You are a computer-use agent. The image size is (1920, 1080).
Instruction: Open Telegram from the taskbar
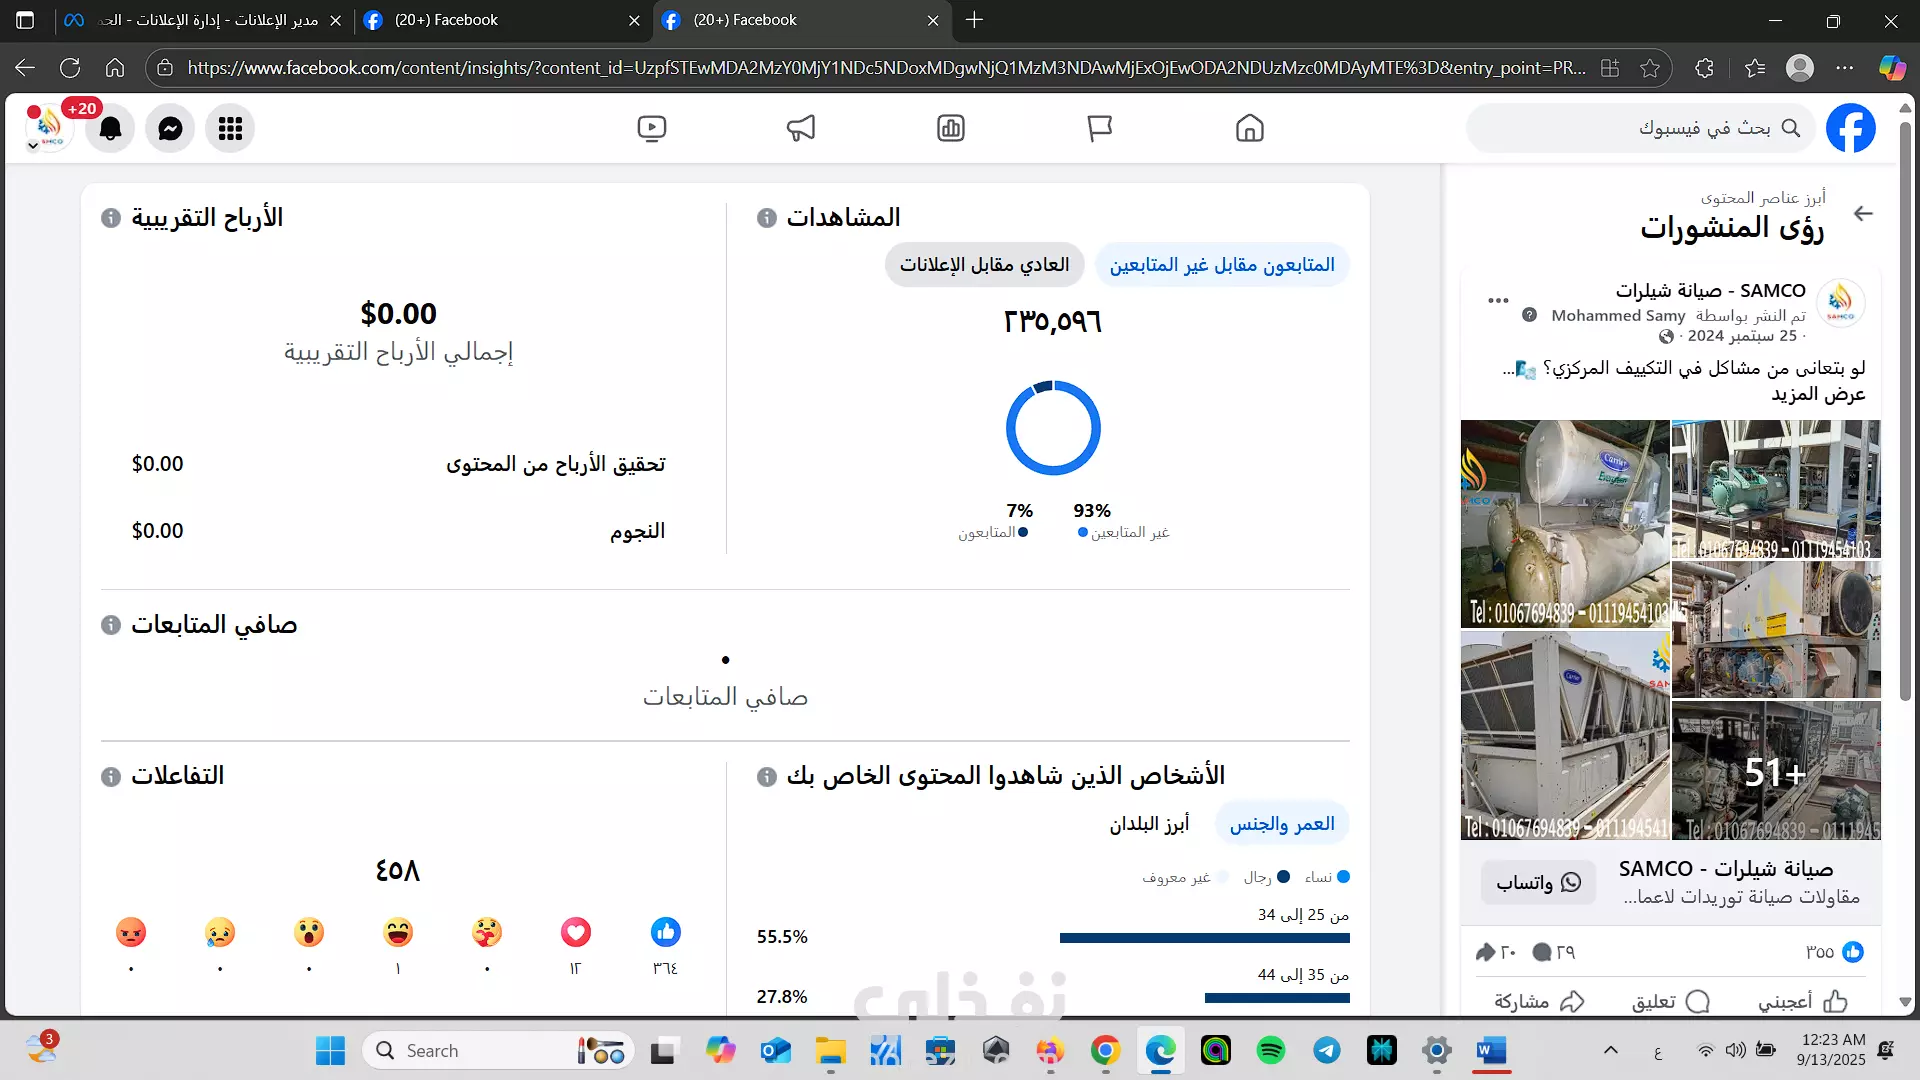tap(1327, 1051)
